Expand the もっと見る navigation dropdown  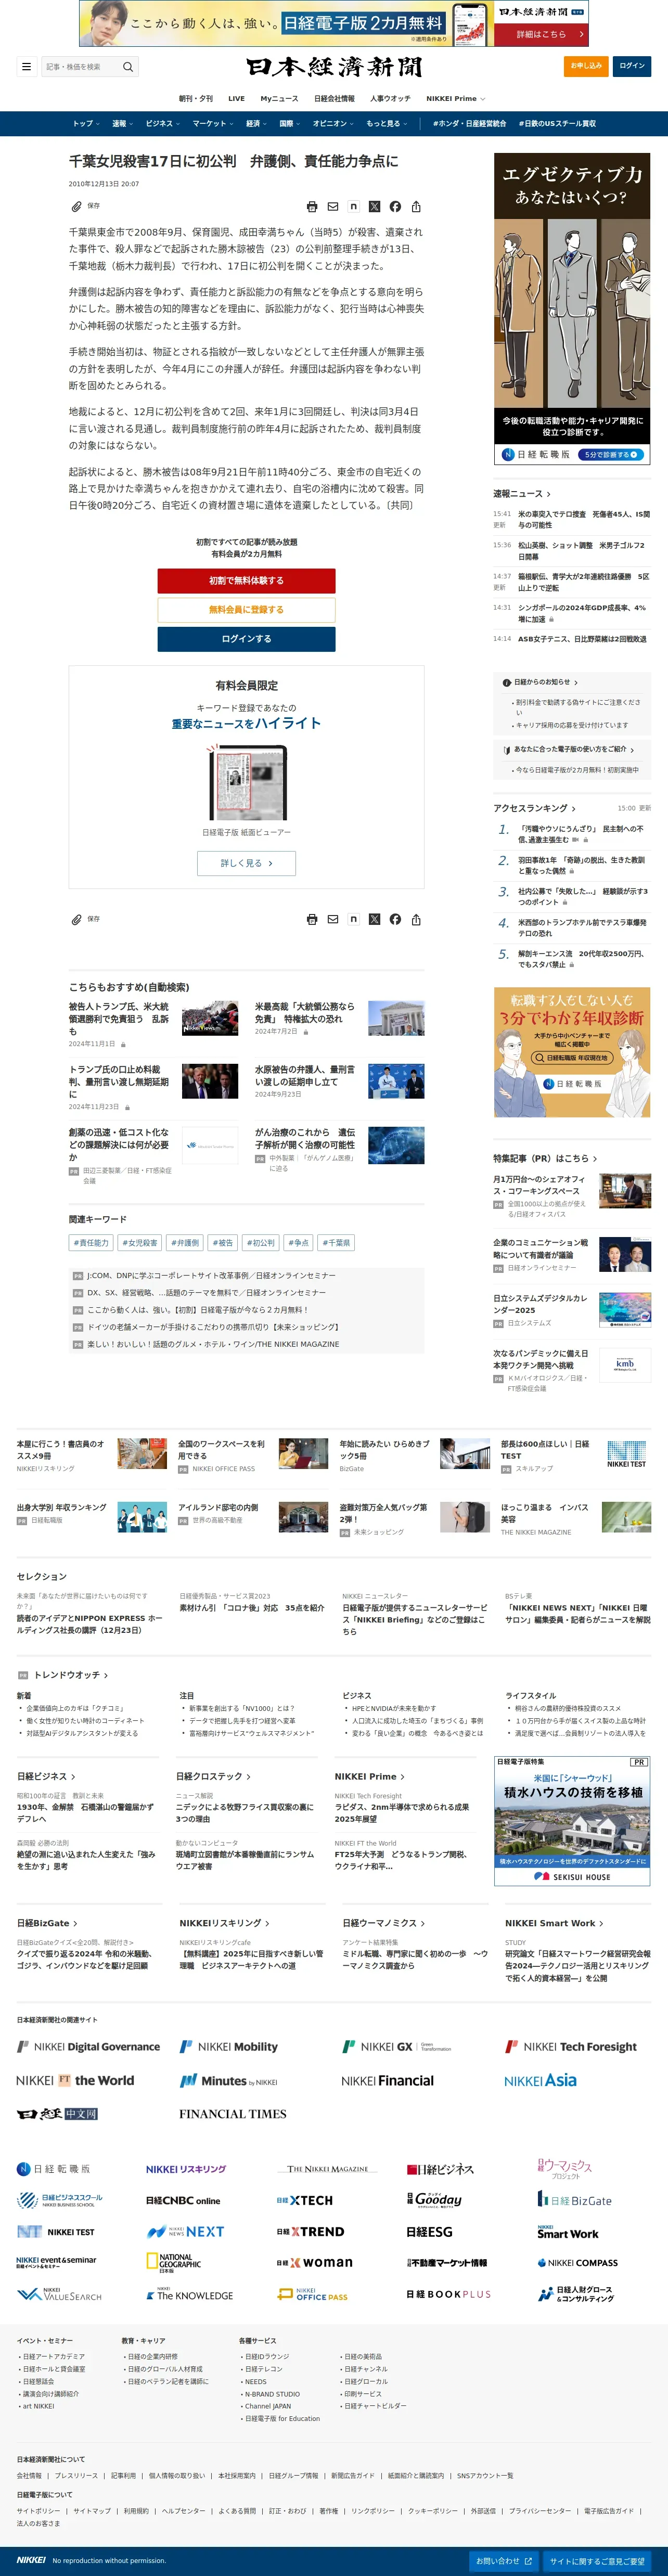click(386, 124)
